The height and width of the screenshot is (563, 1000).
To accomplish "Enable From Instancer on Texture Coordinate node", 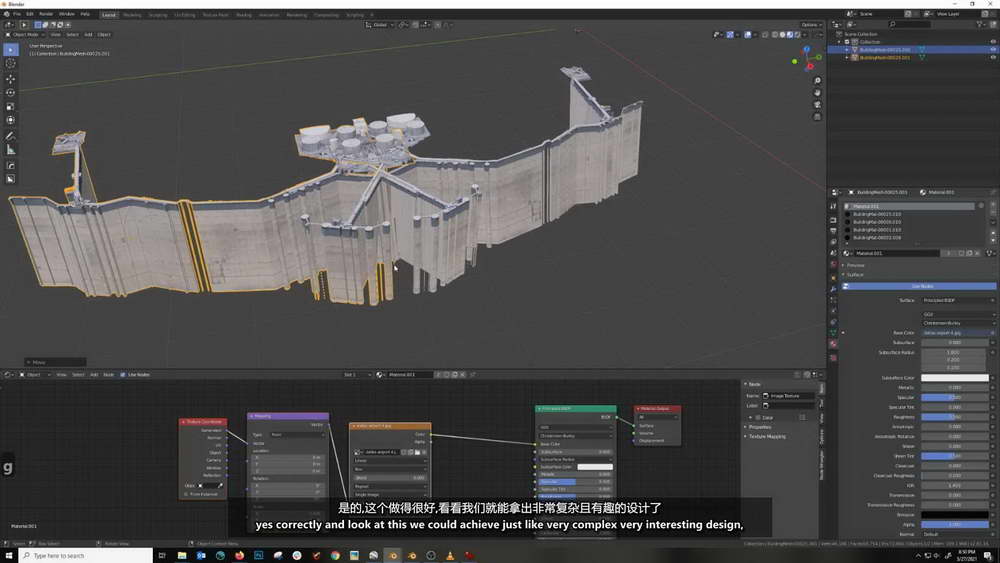I will (x=186, y=494).
